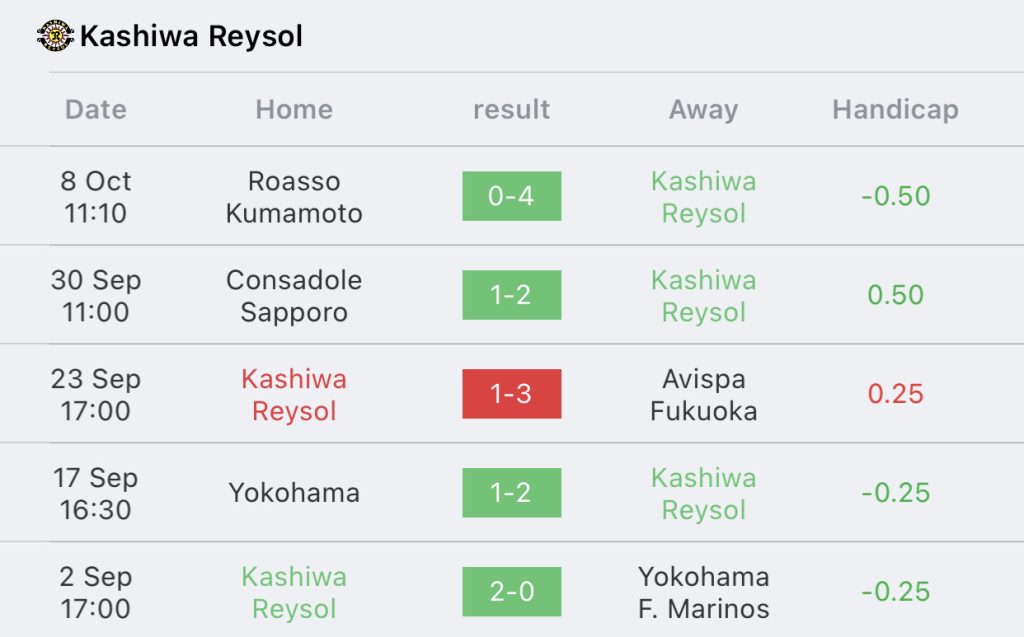Click the 8 Oct 11:10 match date
The height and width of the screenshot is (637, 1024).
coord(95,197)
